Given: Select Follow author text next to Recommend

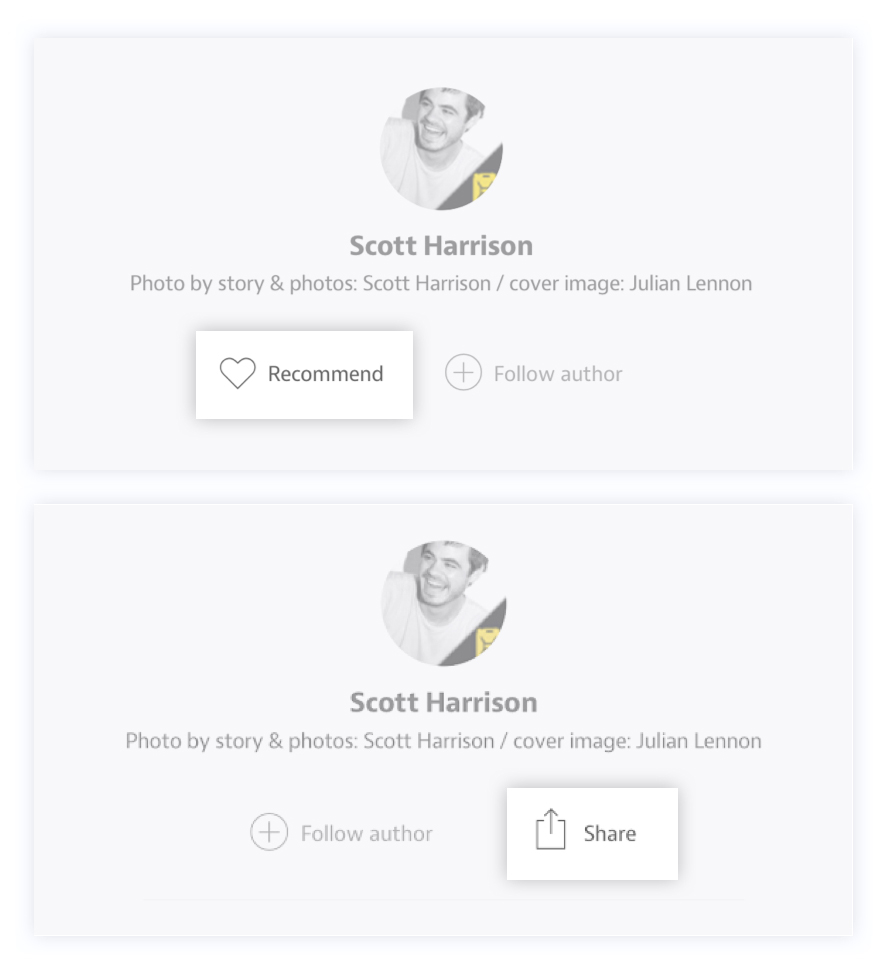Looking at the screenshot, I should pyautogui.click(x=558, y=374).
